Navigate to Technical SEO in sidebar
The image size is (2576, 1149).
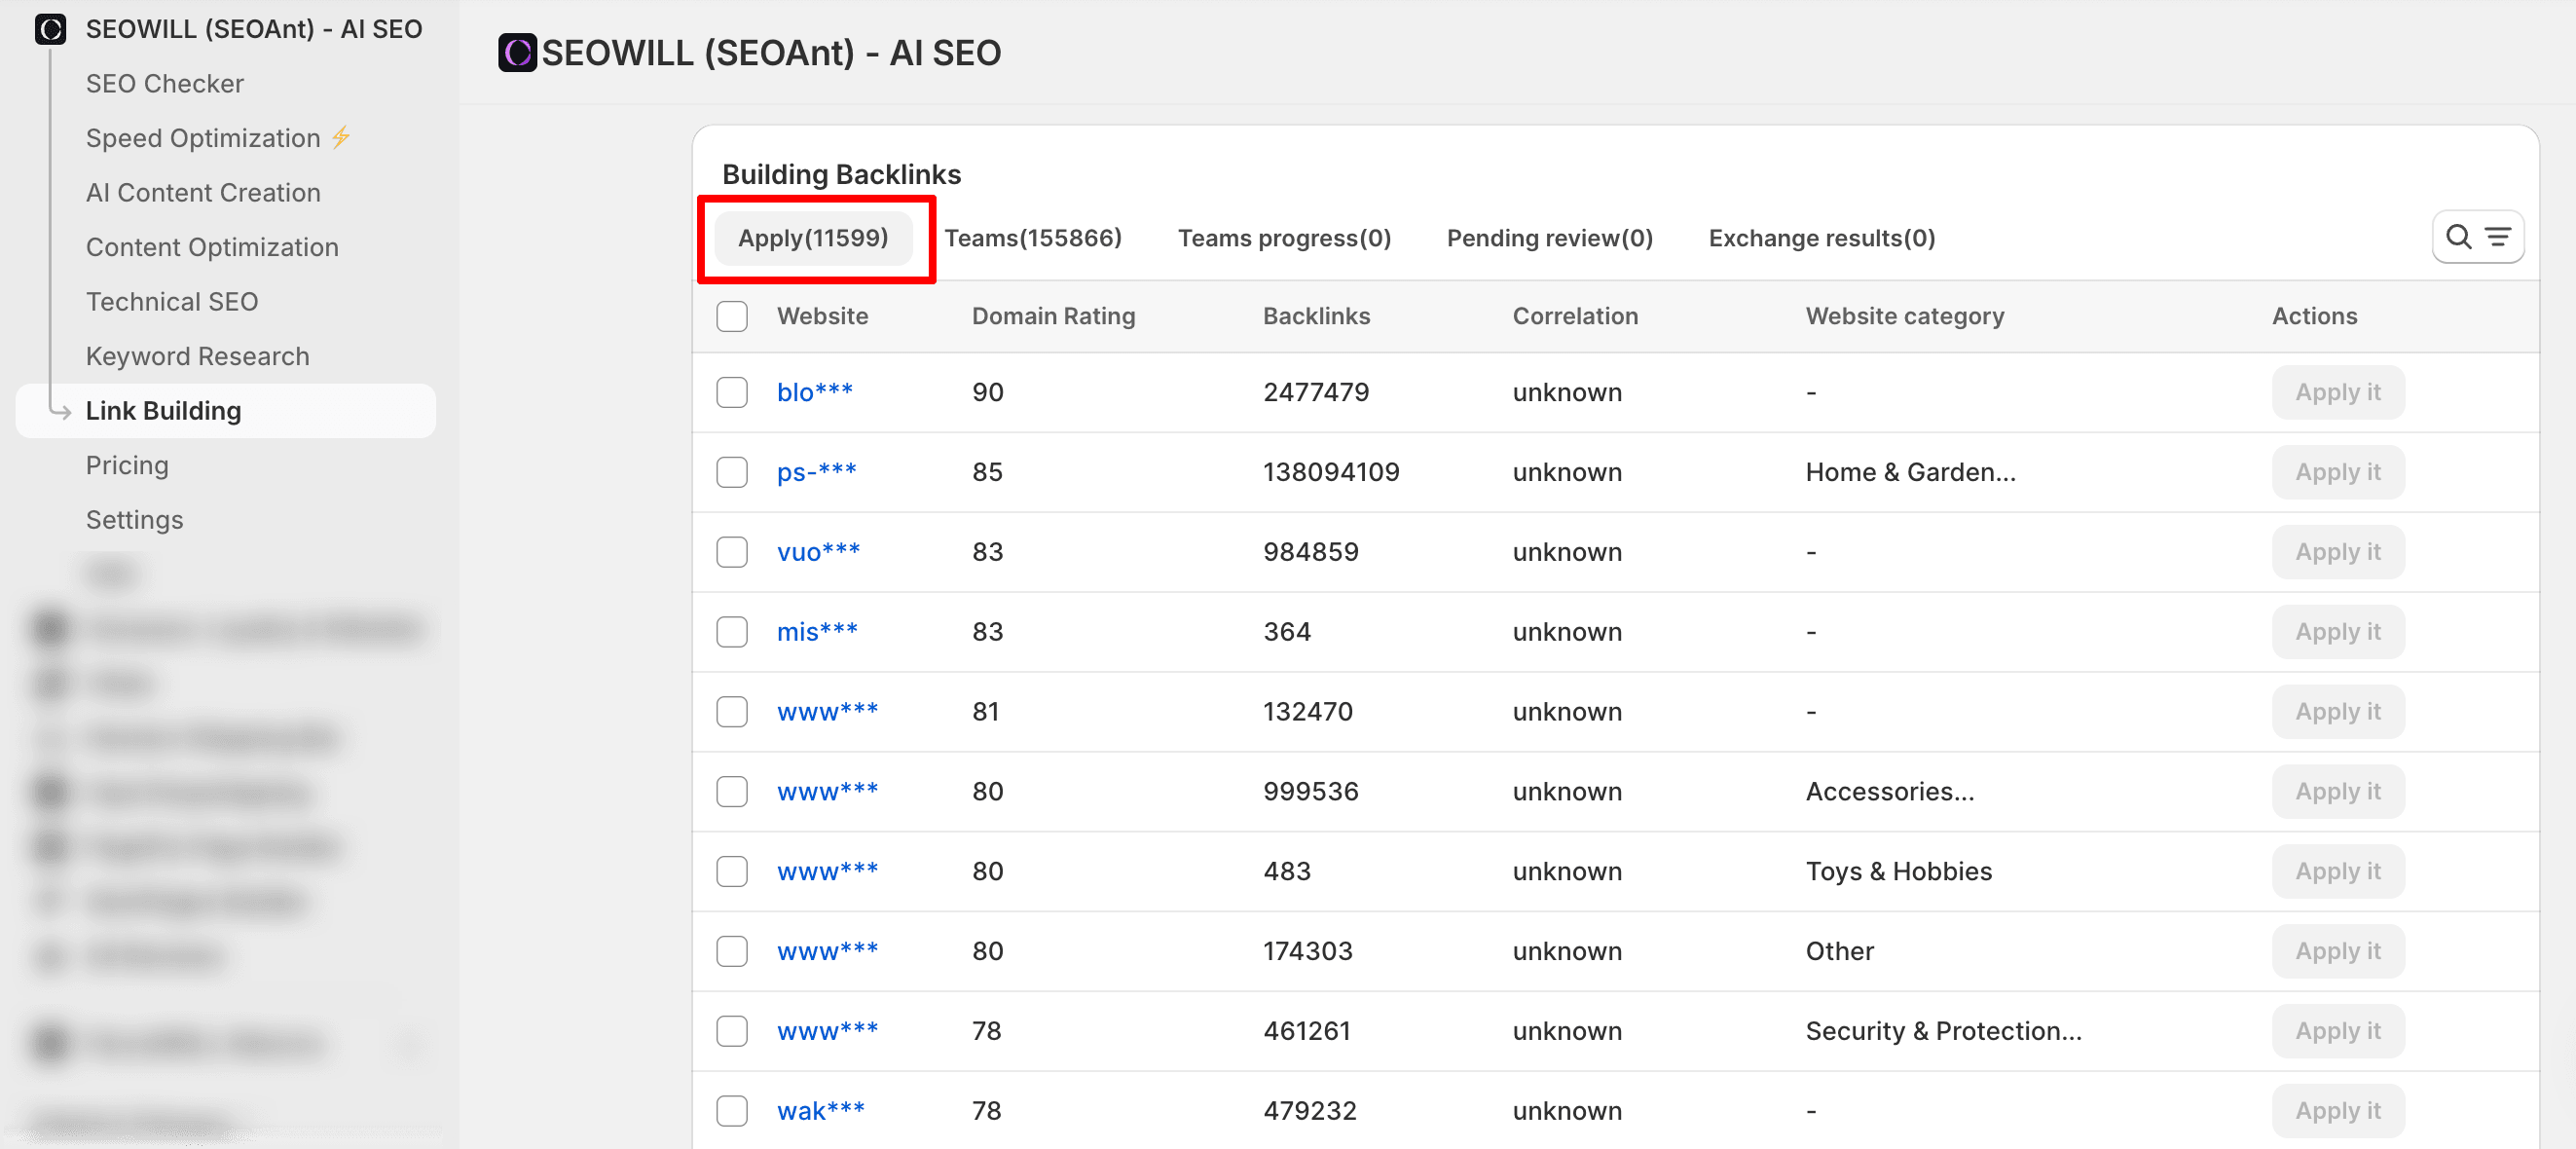click(x=171, y=301)
